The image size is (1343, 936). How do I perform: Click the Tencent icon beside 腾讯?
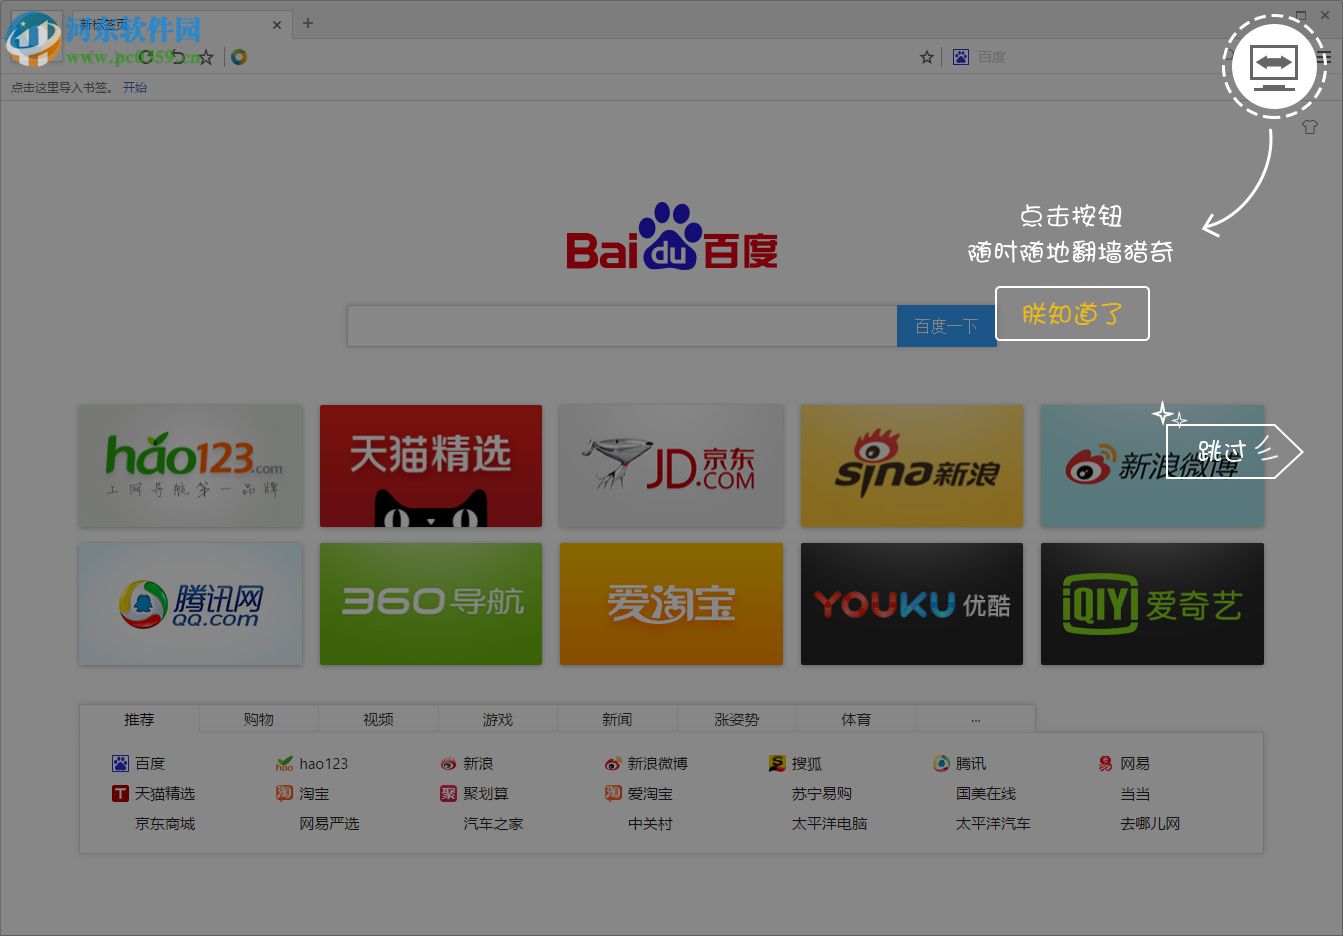(940, 763)
